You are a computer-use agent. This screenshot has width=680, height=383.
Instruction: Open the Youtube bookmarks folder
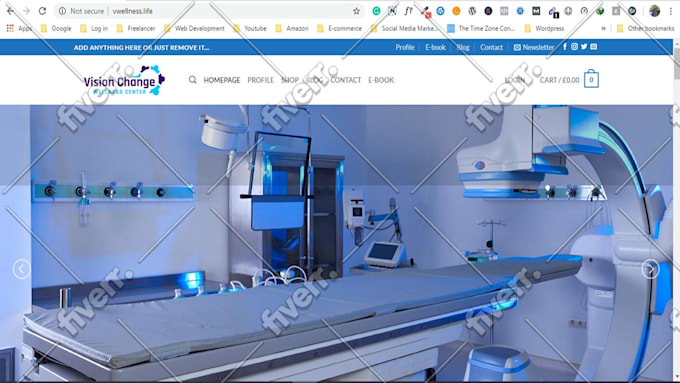(x=250, y=28)
